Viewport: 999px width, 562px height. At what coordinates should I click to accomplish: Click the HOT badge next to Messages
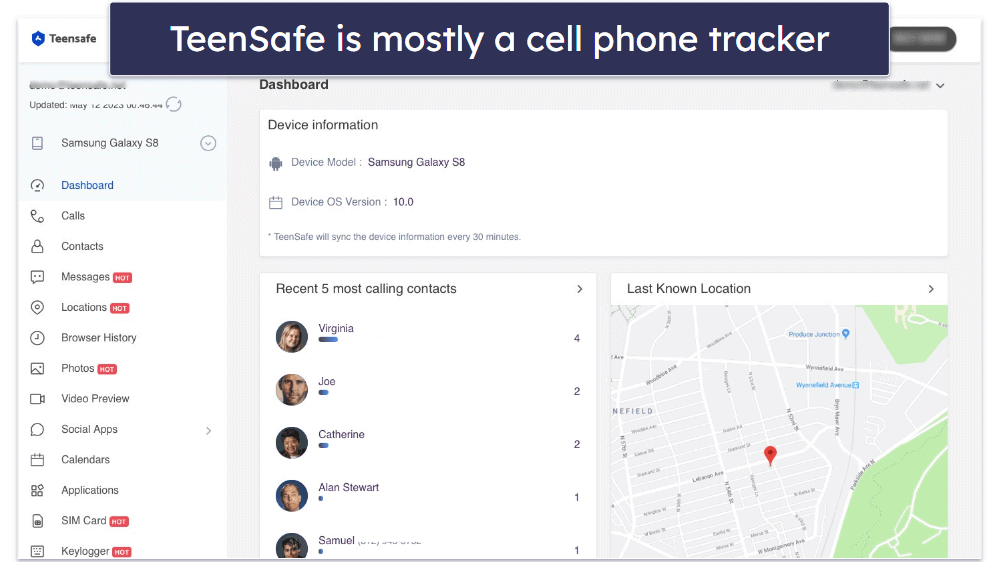tap(122, 278)
